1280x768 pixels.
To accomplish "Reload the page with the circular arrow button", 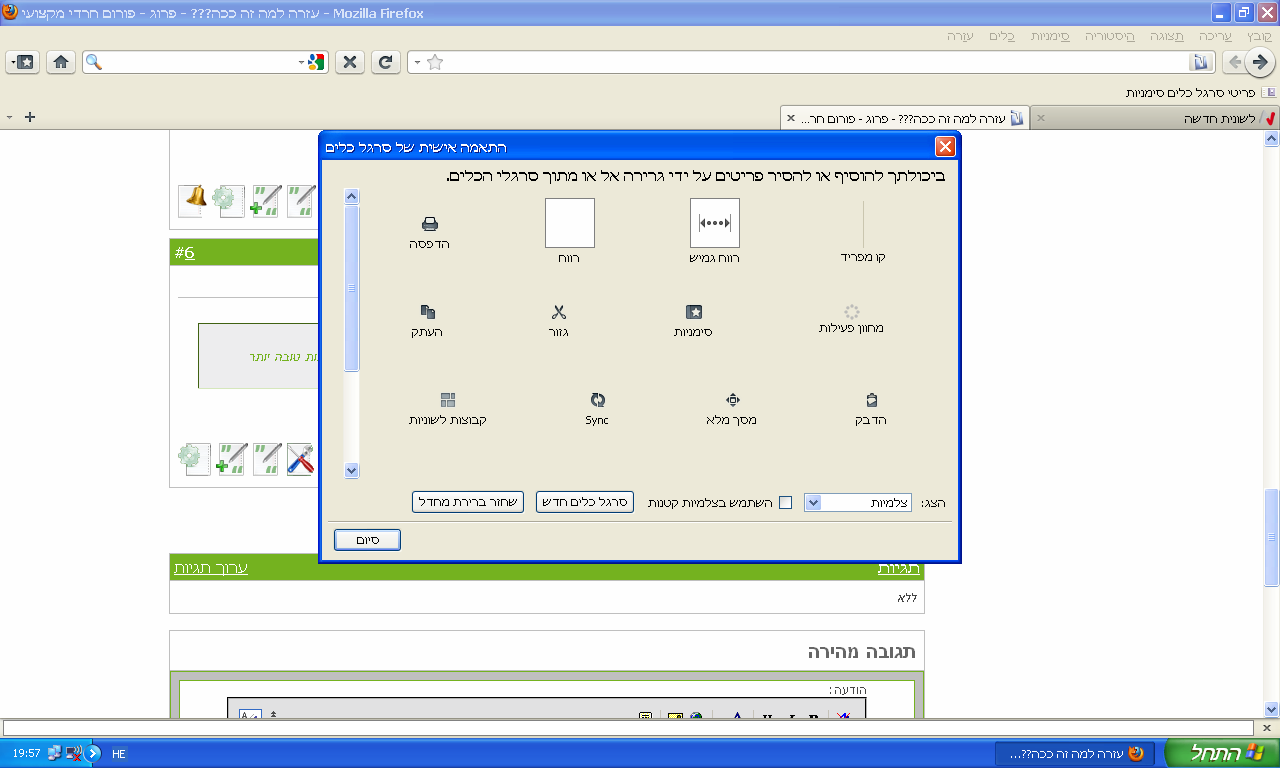I will tap(386, 62).
